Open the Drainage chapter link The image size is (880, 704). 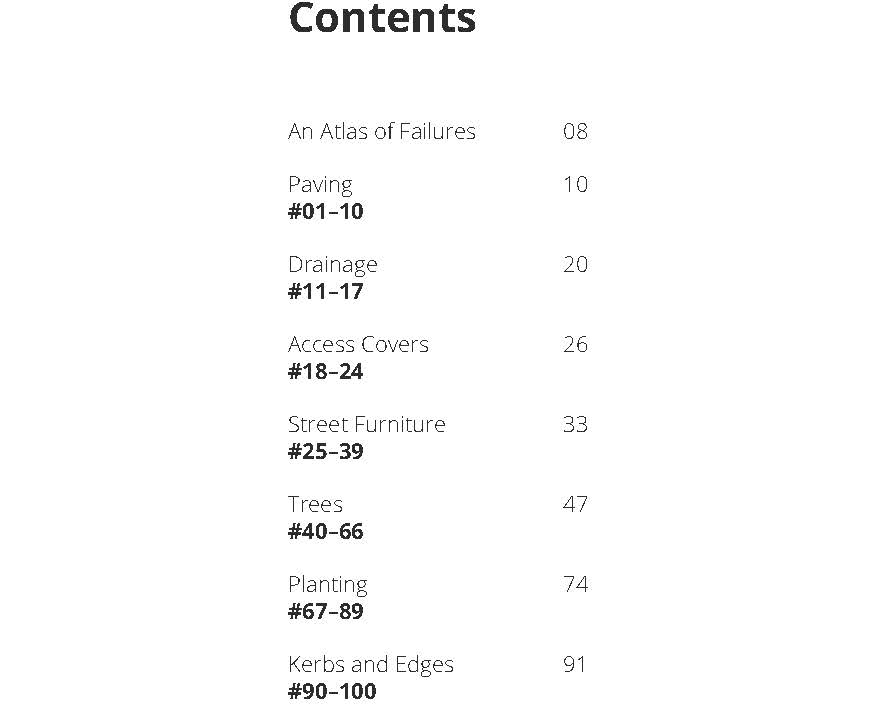click(x=333, y=264)
